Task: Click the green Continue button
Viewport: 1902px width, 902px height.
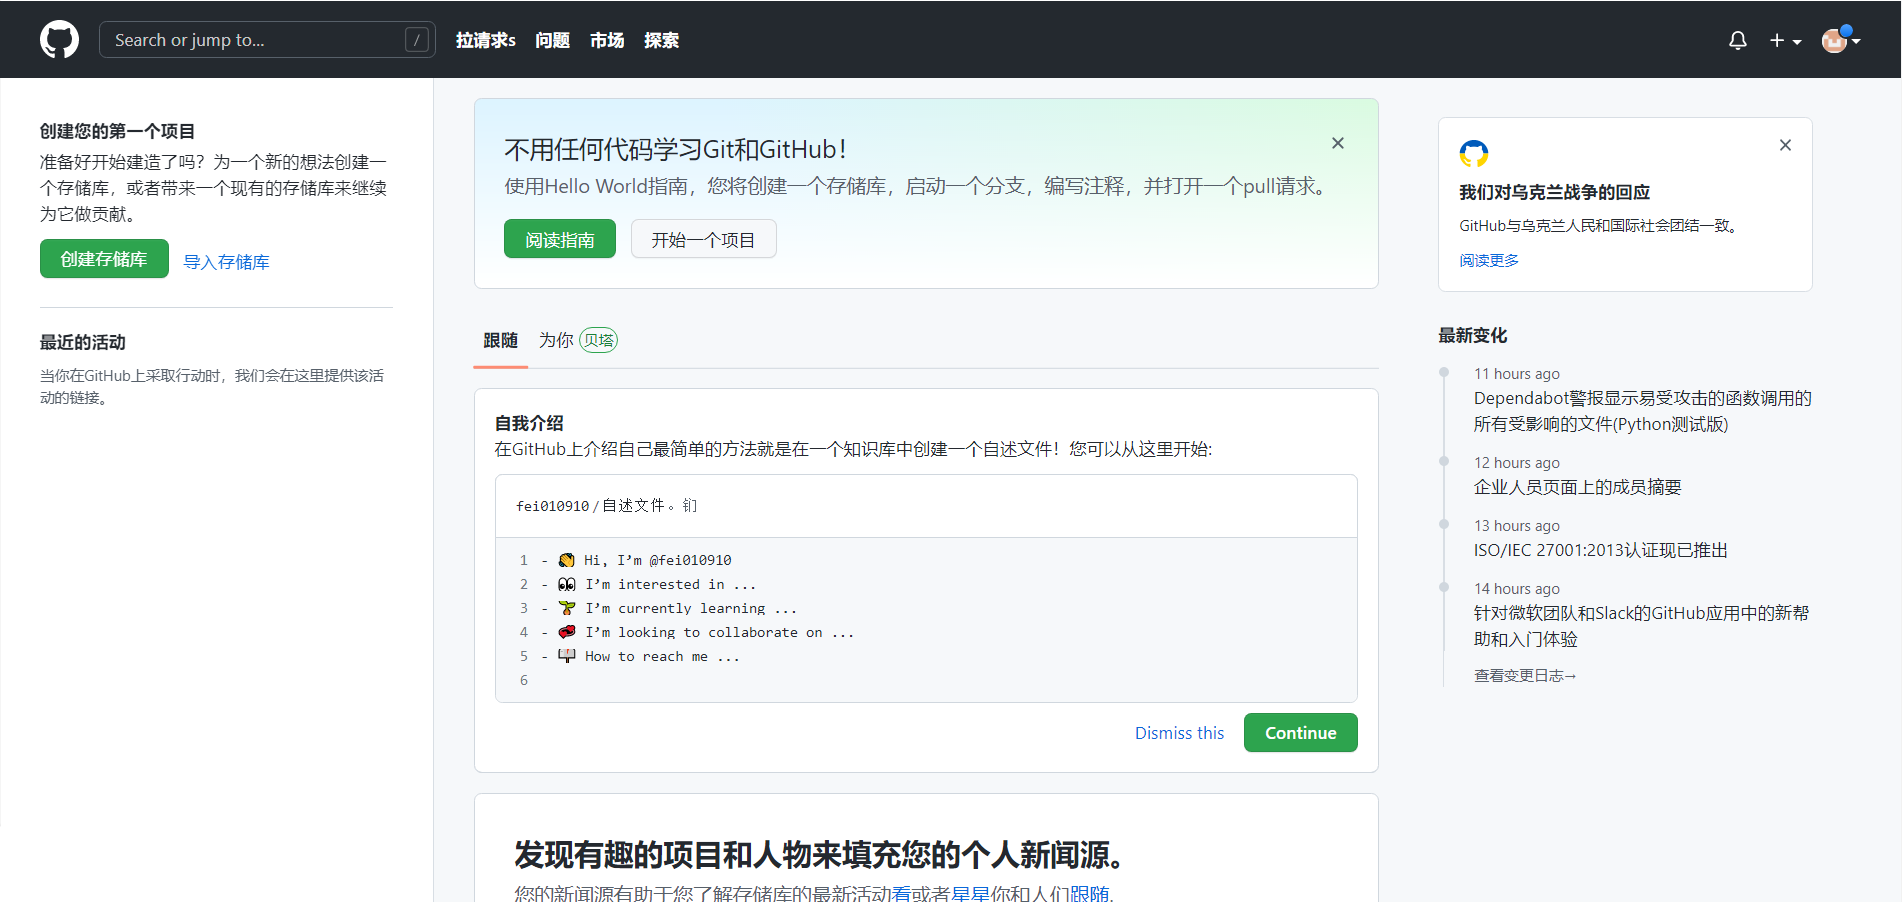Action: click(1300, 733)
